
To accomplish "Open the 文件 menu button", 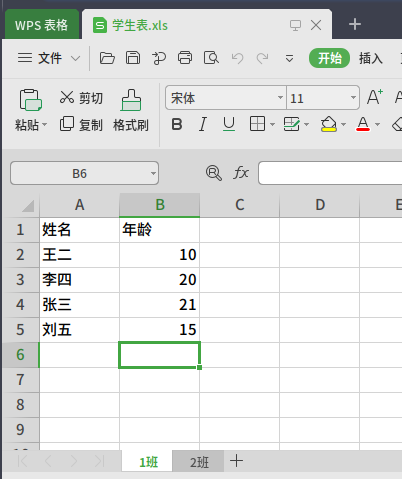I will 49,58.
